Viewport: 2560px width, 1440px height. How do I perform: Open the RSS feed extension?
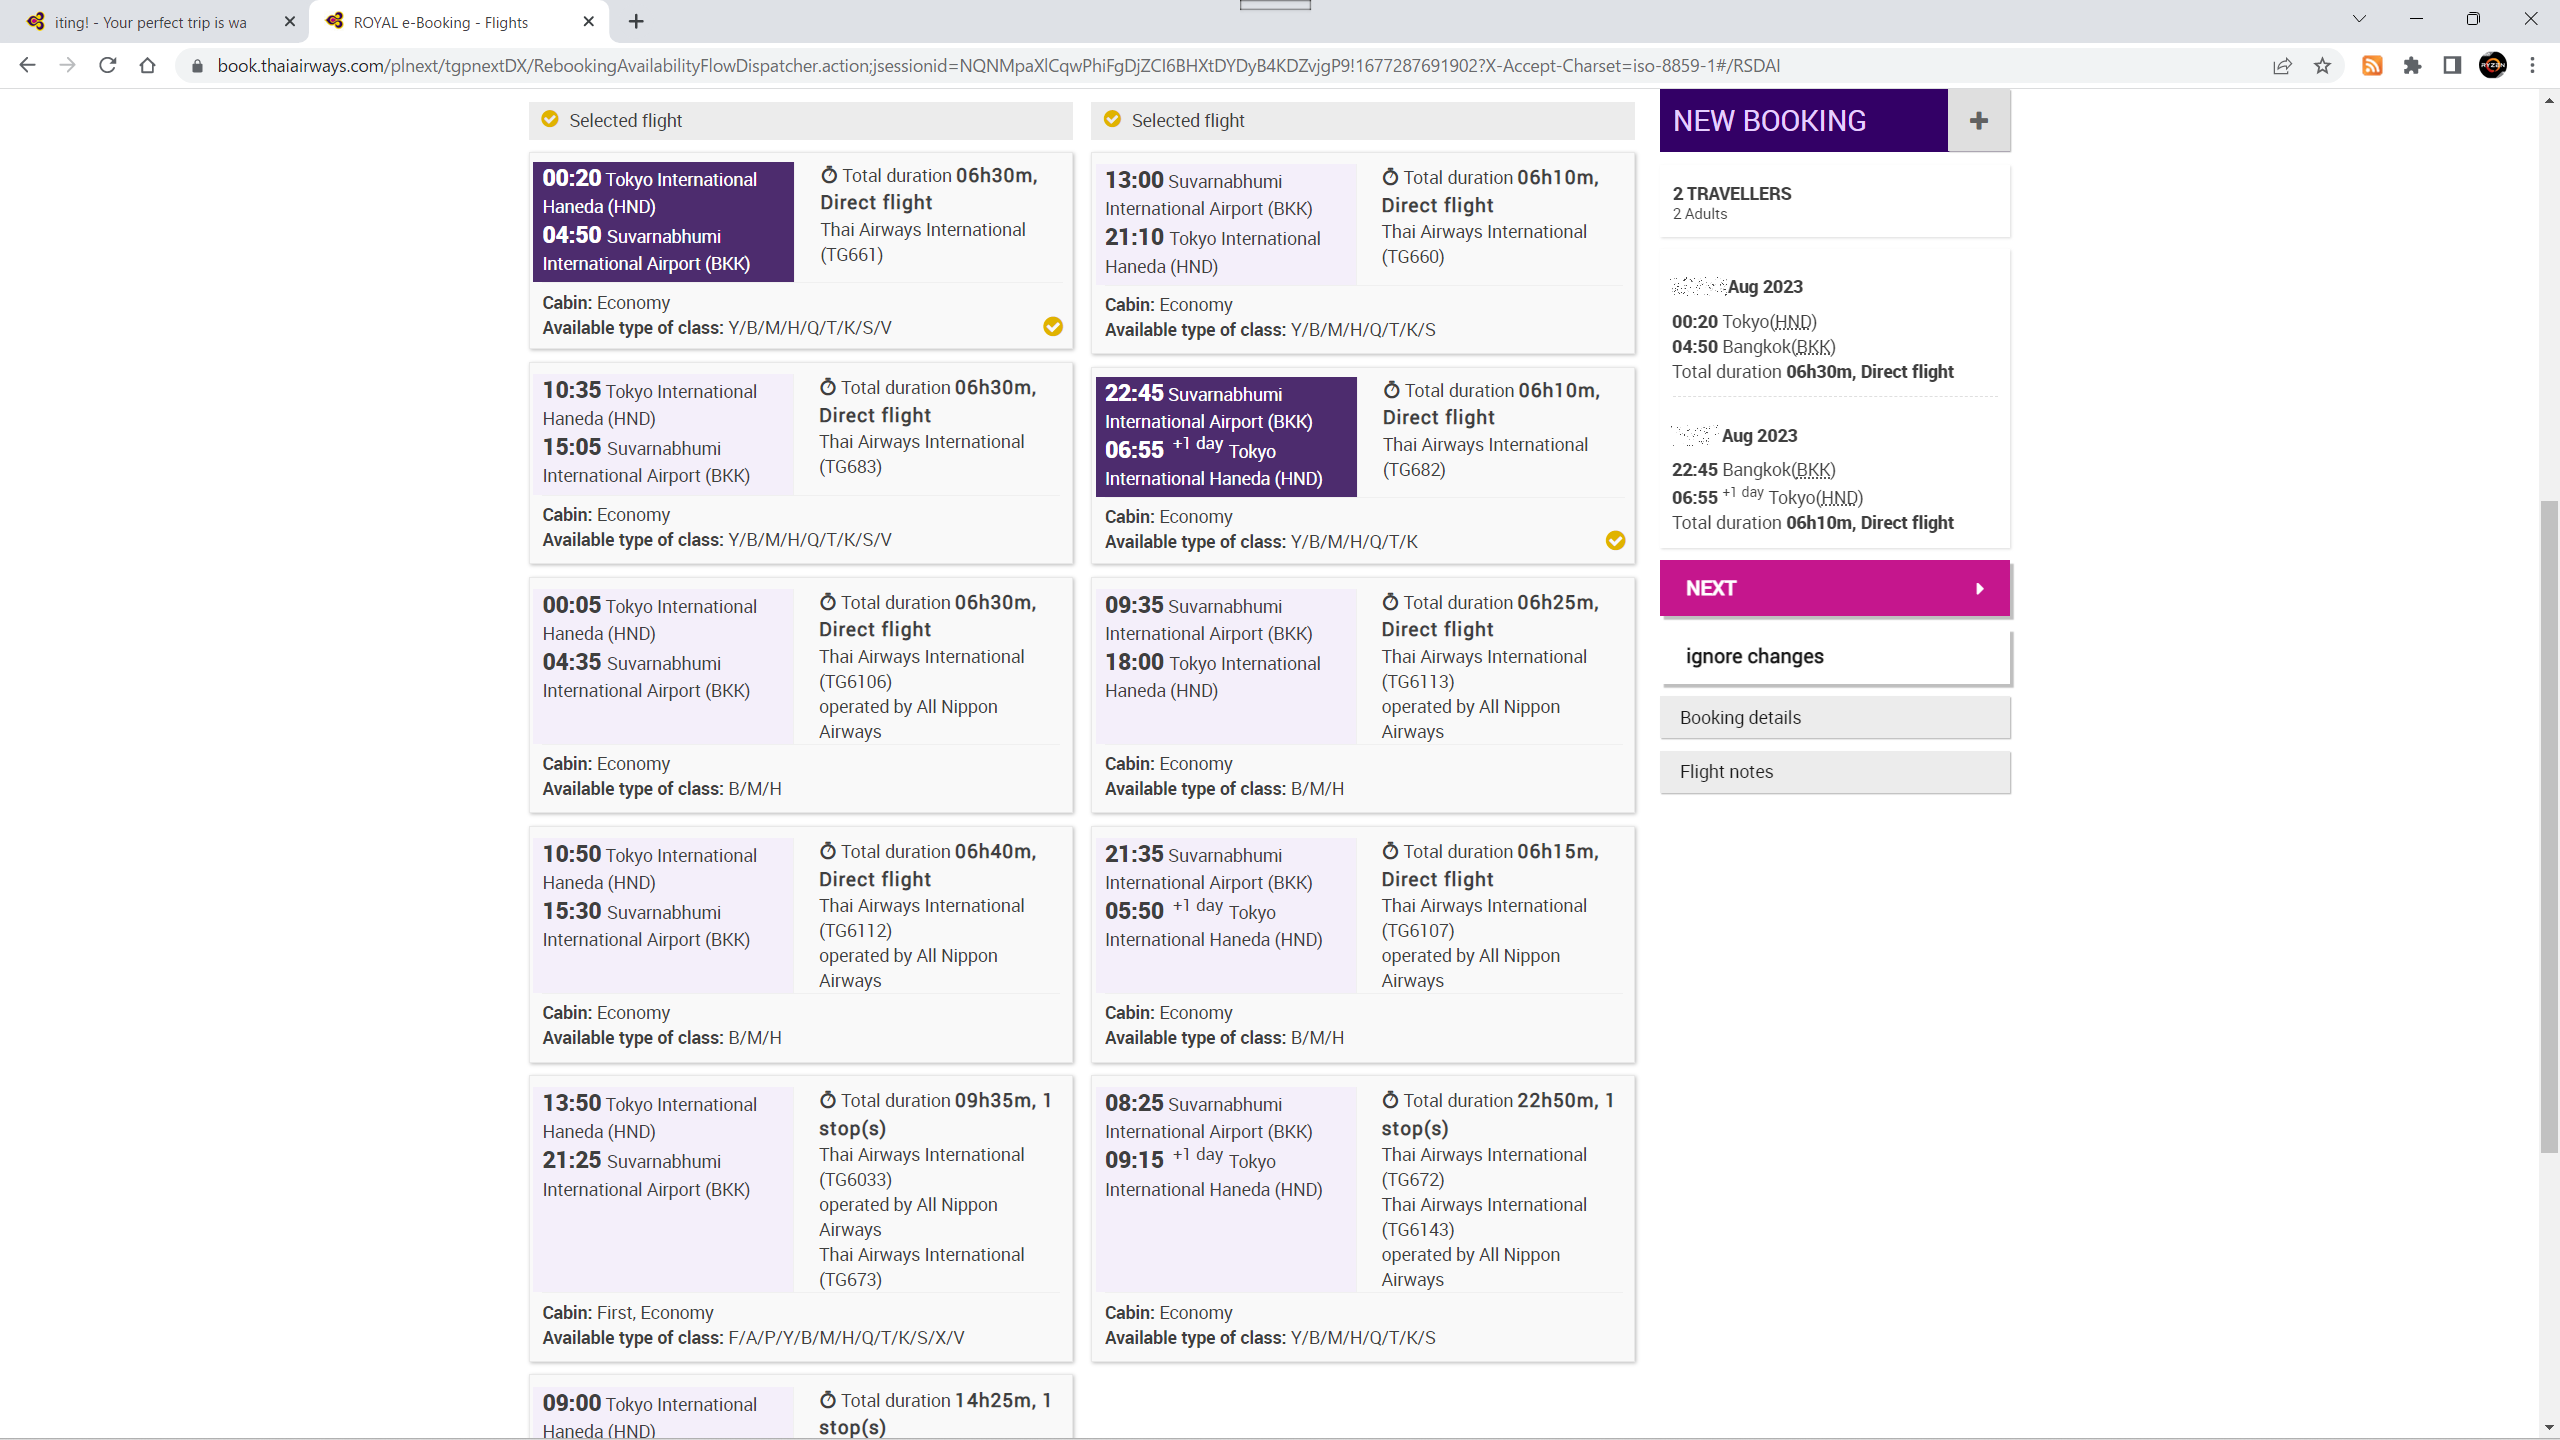coord(2372,66)
